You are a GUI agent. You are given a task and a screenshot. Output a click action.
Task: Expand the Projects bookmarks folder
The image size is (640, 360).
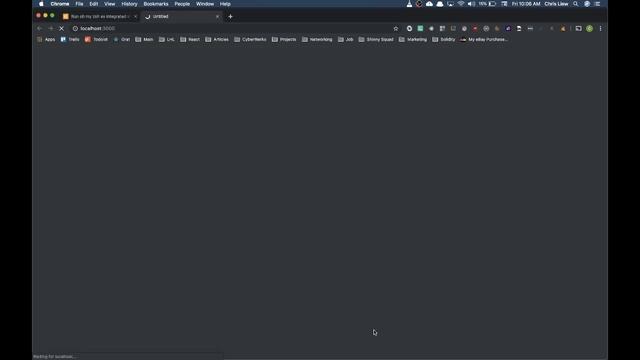tap(284, 40)
